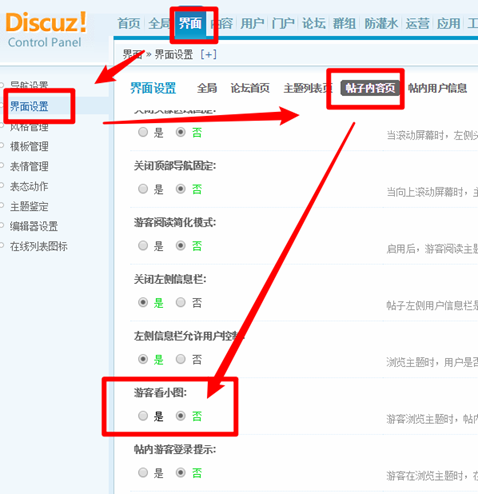Choose 是 for 关闭顶部导航固定
This screenshot has height=495, width=479.
point(143,189)
